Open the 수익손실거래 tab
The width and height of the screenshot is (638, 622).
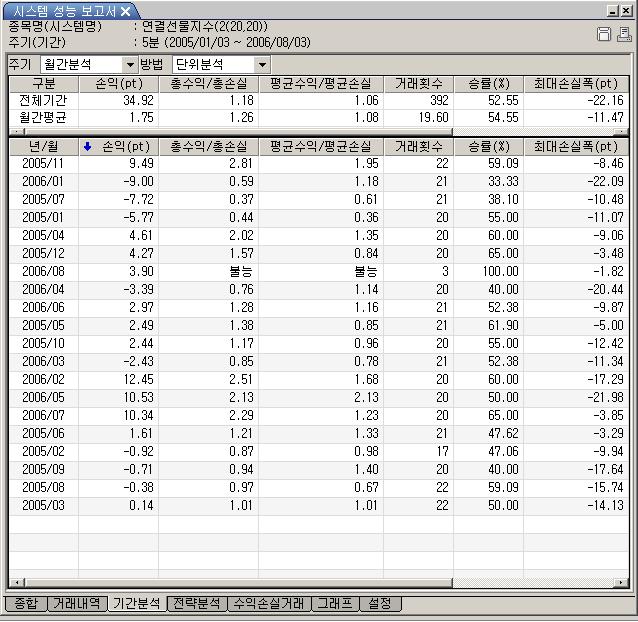pos(270,604)
